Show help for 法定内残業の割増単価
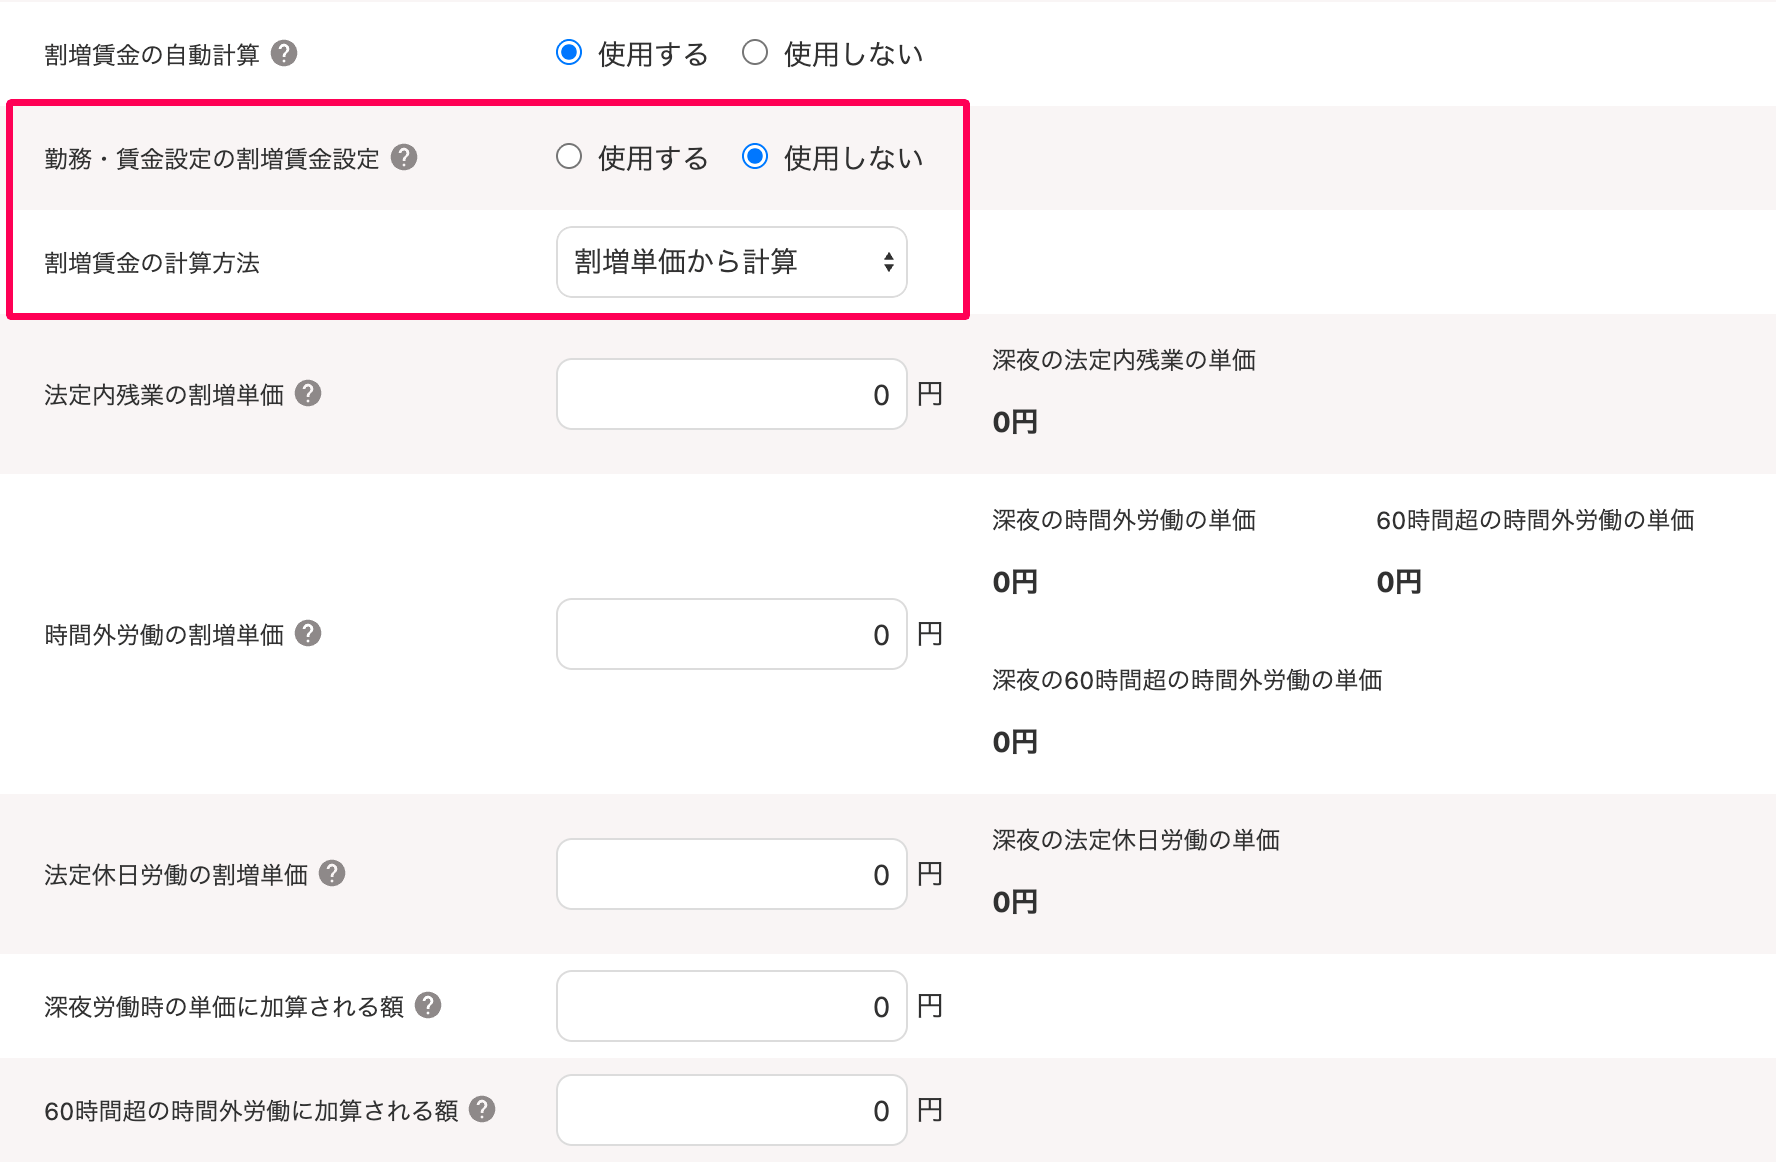The width and height of the screenshot is (1776, 1168). click(x=308, y=393)
